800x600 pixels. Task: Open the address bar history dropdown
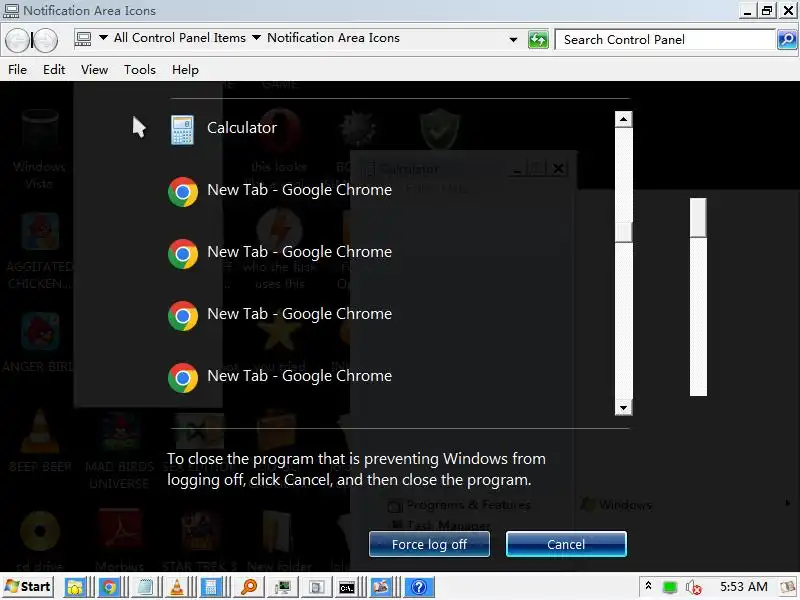tap(513, 39)
